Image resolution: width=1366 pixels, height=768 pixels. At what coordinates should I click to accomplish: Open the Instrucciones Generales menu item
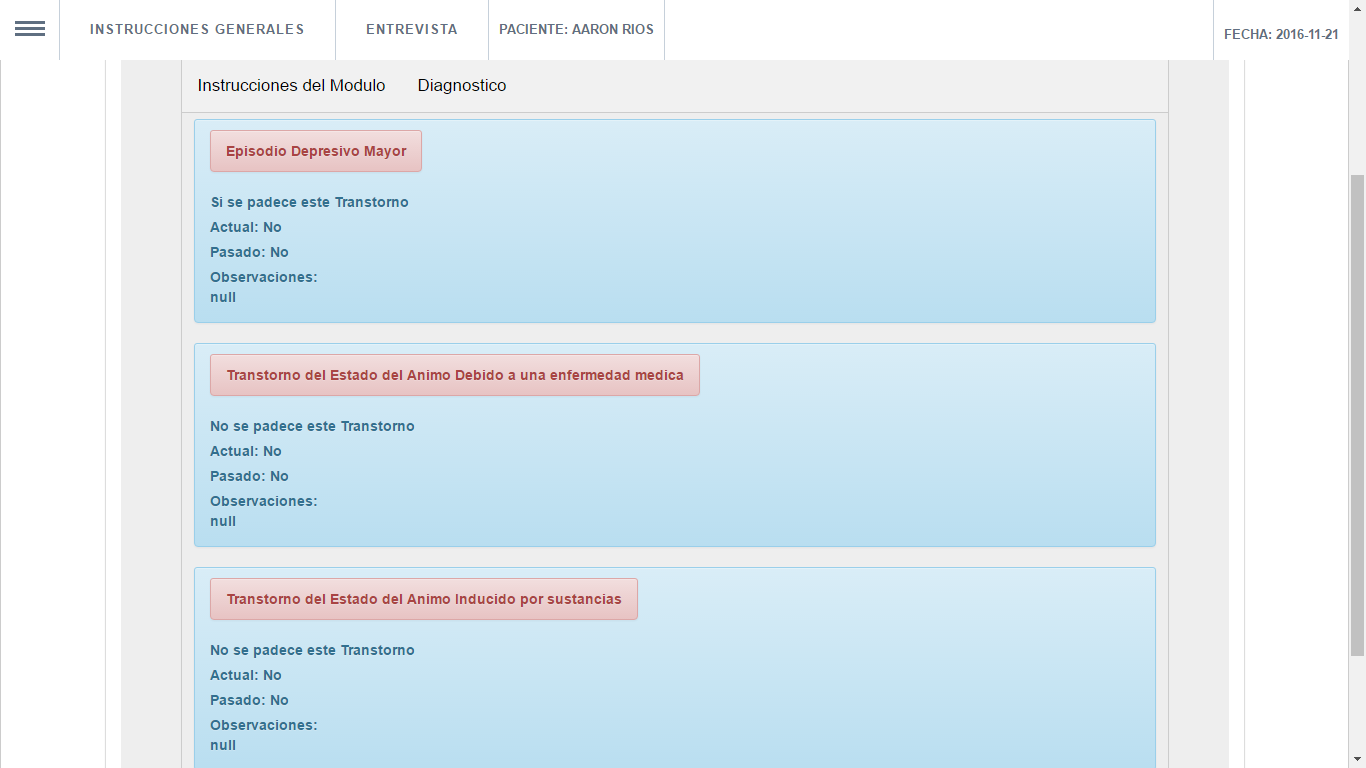click(x=197, y=30)
